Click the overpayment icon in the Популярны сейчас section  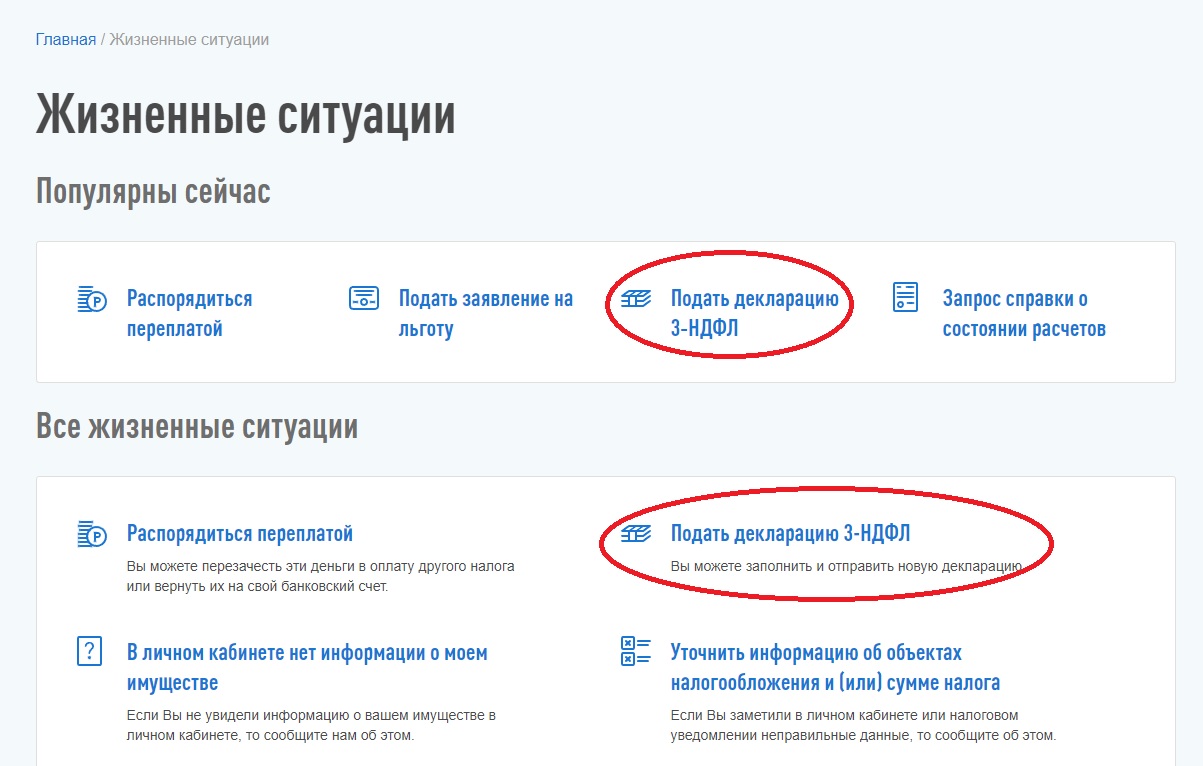[x=92, y=299]
